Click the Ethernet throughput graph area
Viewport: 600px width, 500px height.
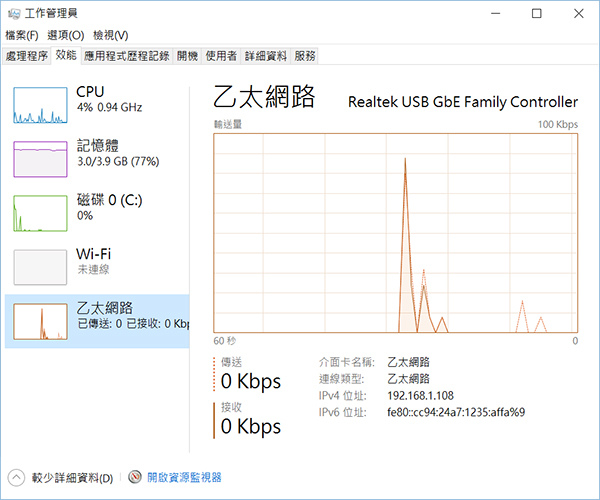click(396, 232)
